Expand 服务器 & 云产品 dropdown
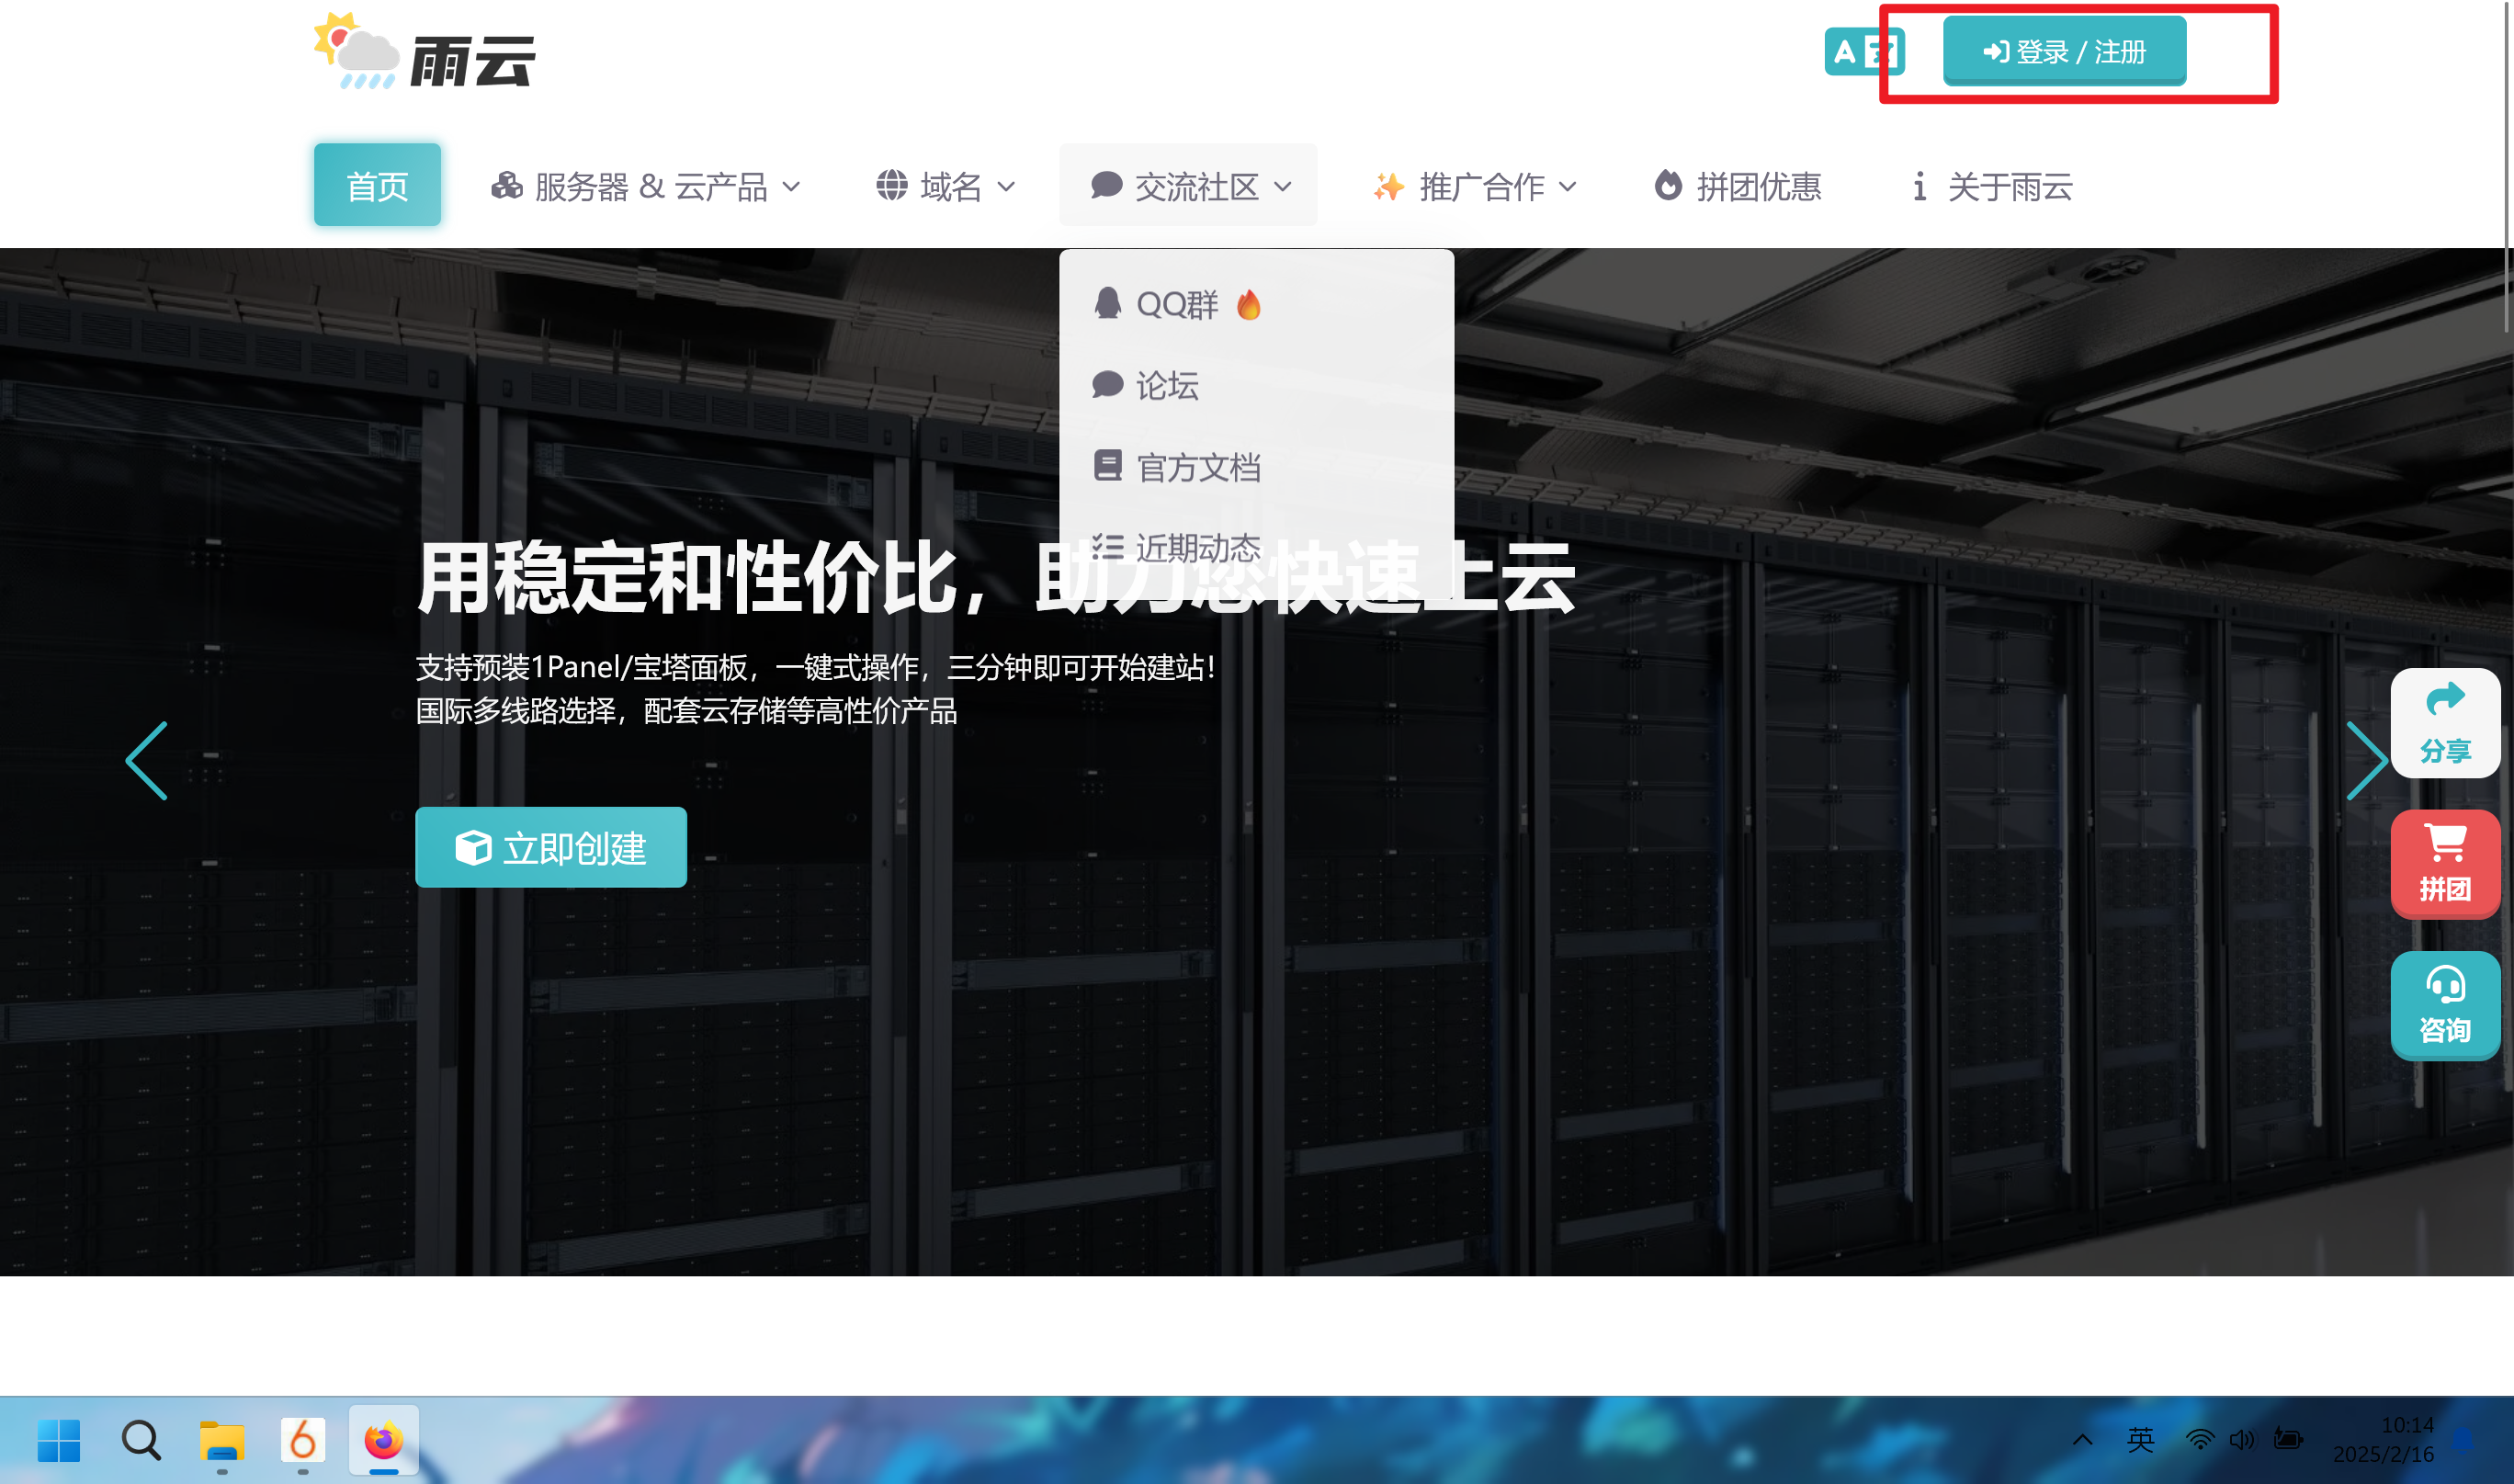The image size is (2514, 1484). coord(645,186)
